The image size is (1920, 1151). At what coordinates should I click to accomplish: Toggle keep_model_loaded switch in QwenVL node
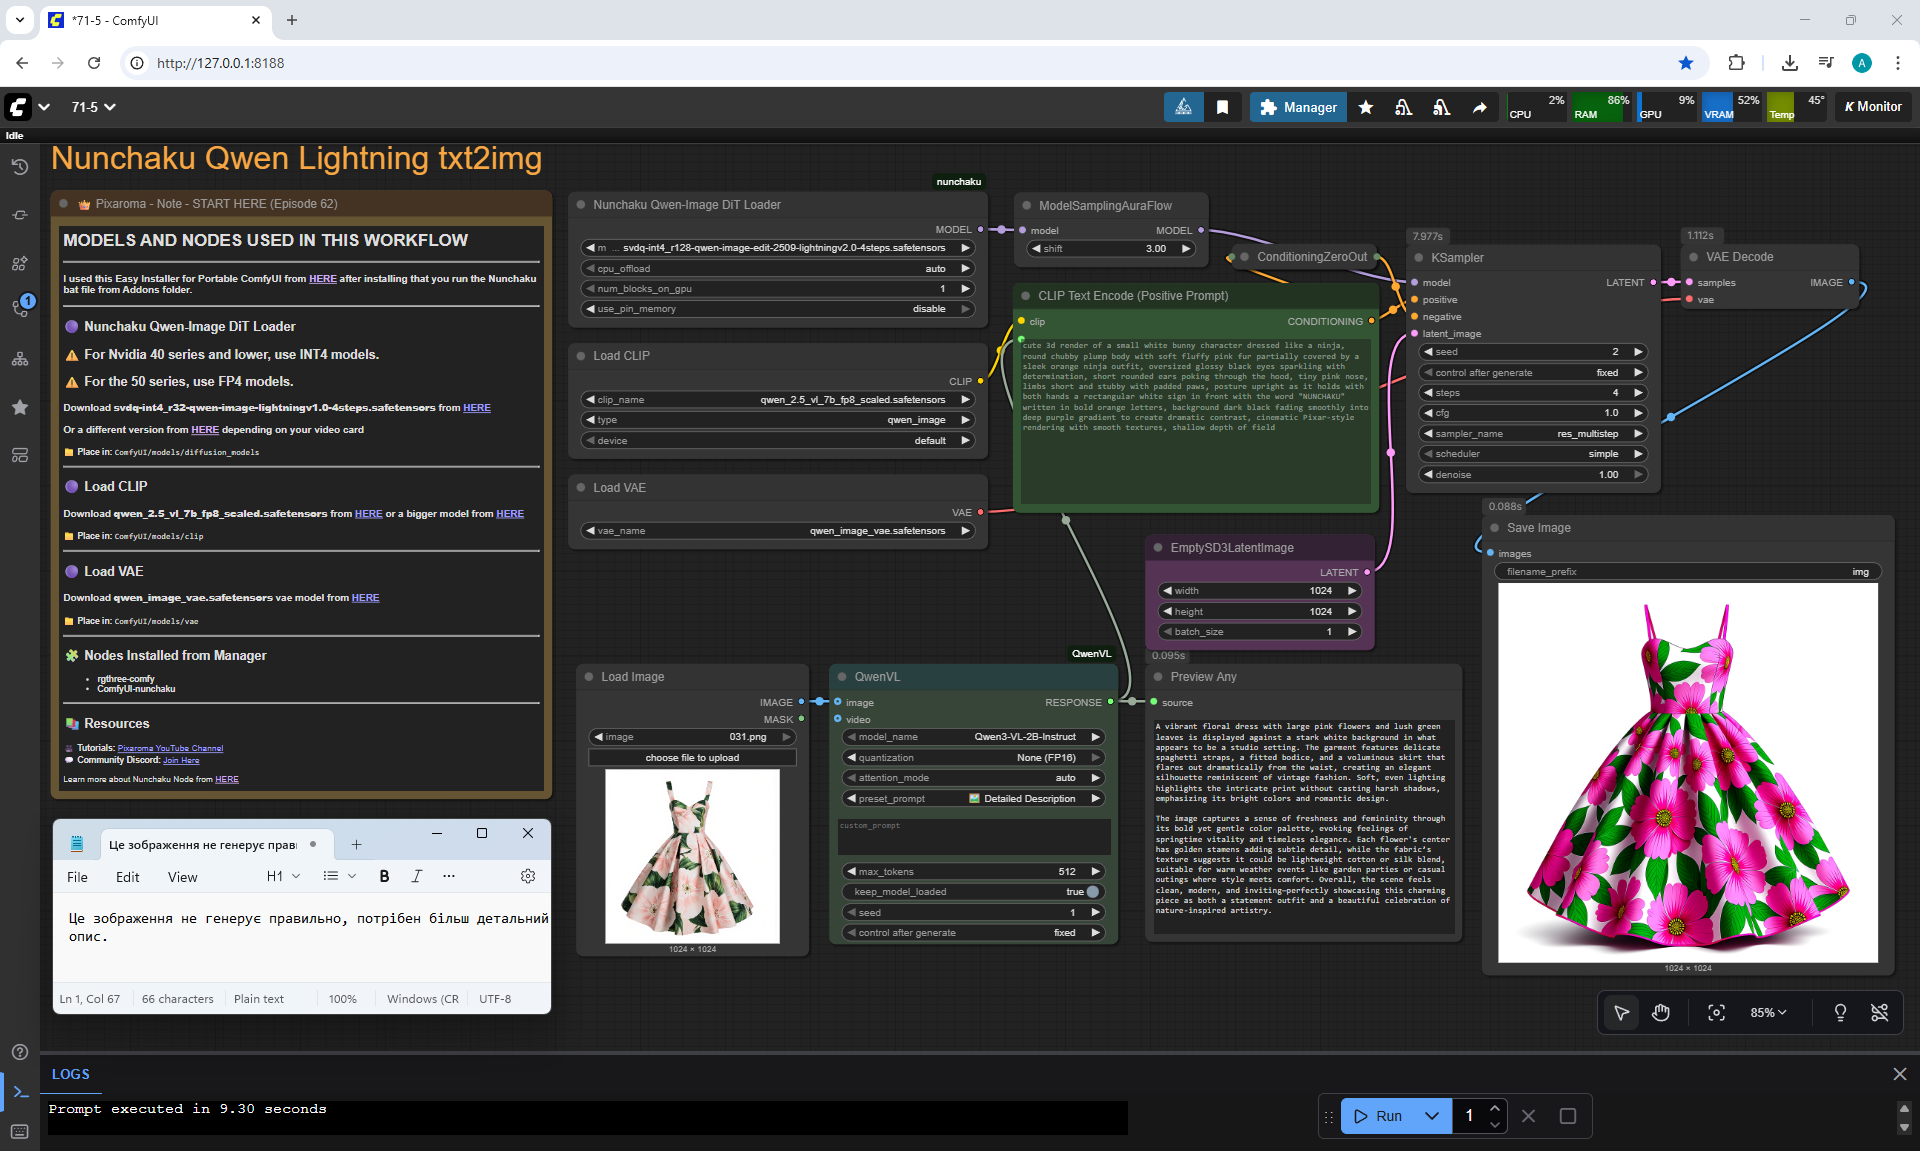pyautogui.click(x=1092, y=892)
